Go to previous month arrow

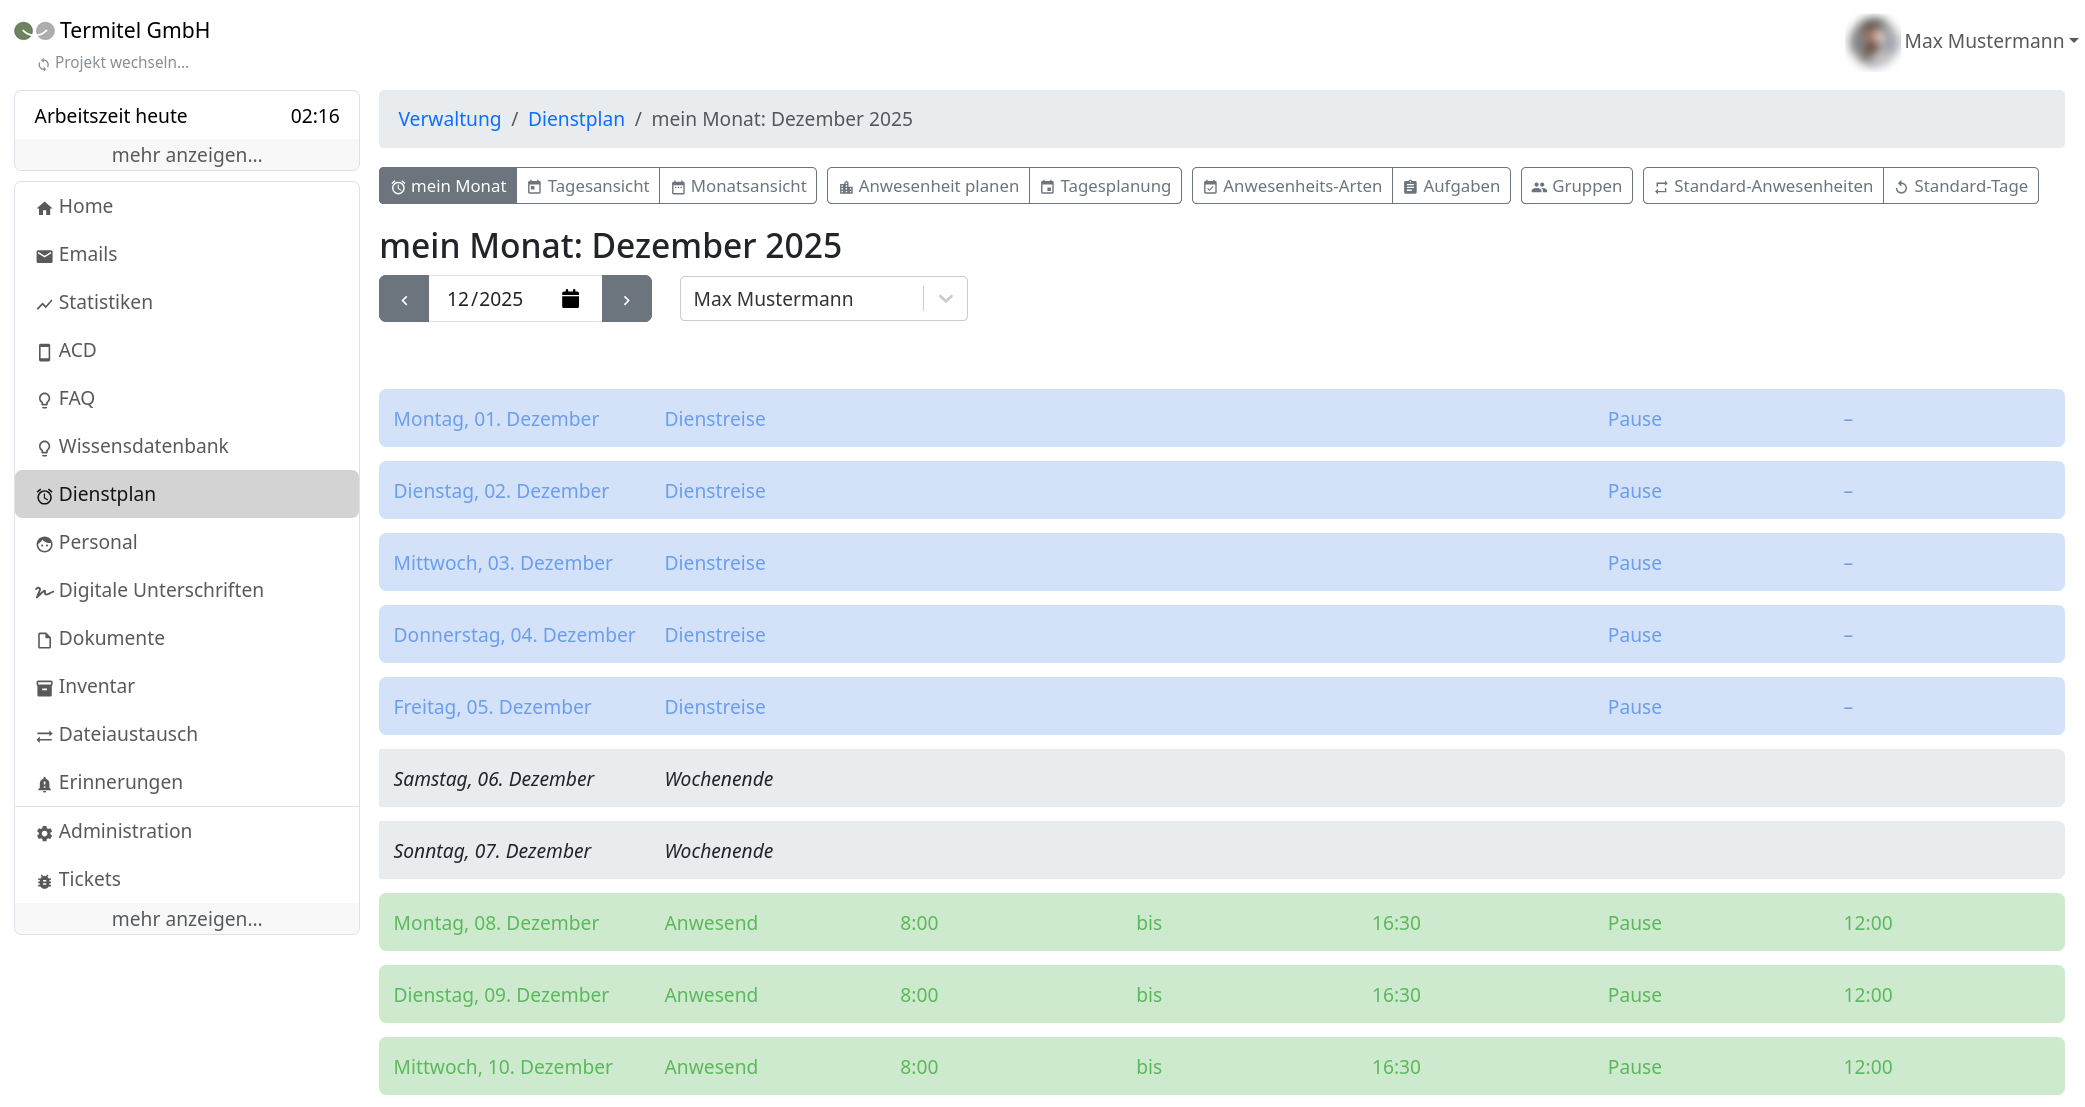404,299
